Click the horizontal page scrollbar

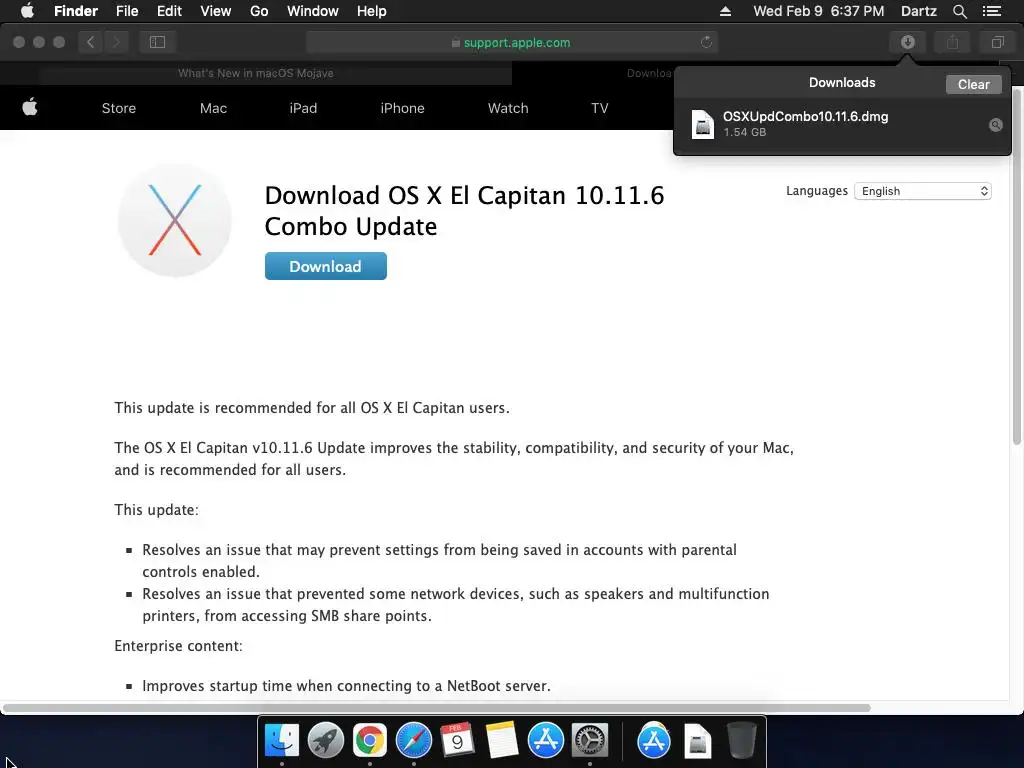(x=437, y=708)
